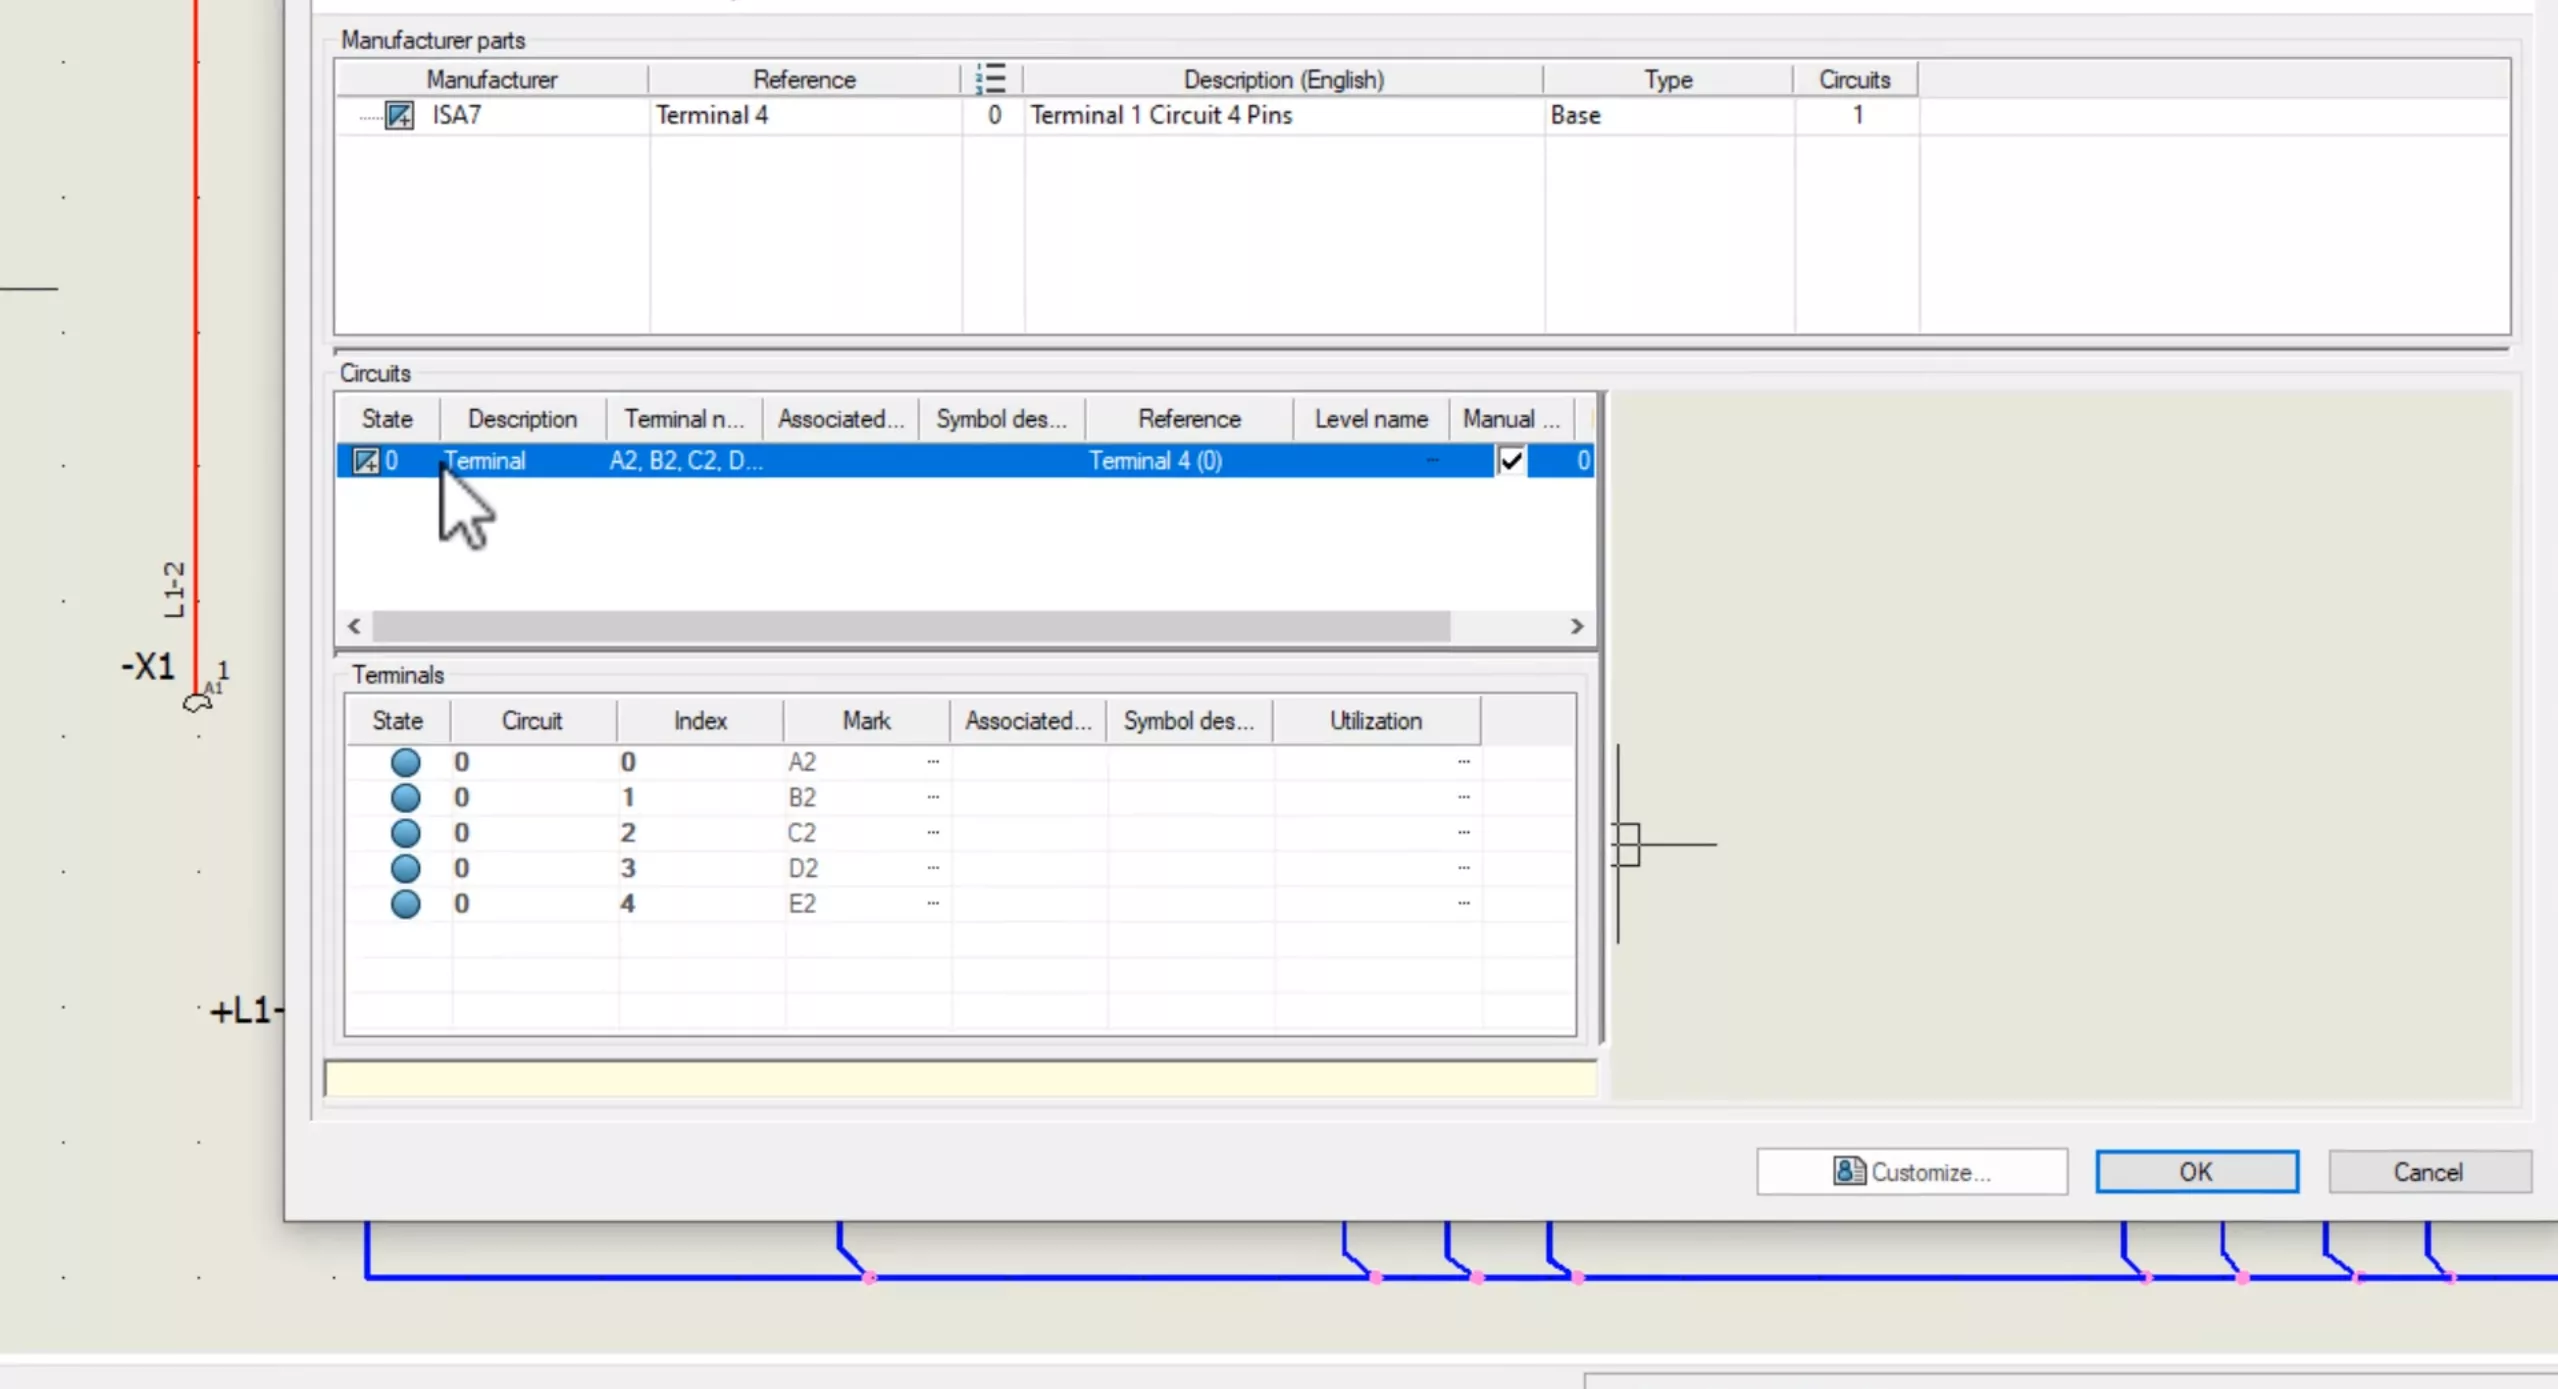Sort by the Manufacturer column header

(x=491, y=79)
